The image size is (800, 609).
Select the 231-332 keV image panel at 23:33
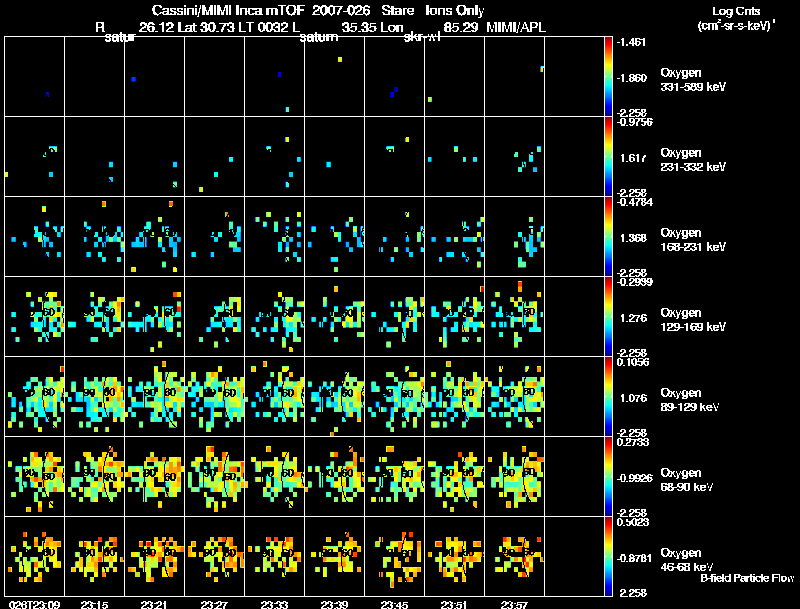click(275, 157)
